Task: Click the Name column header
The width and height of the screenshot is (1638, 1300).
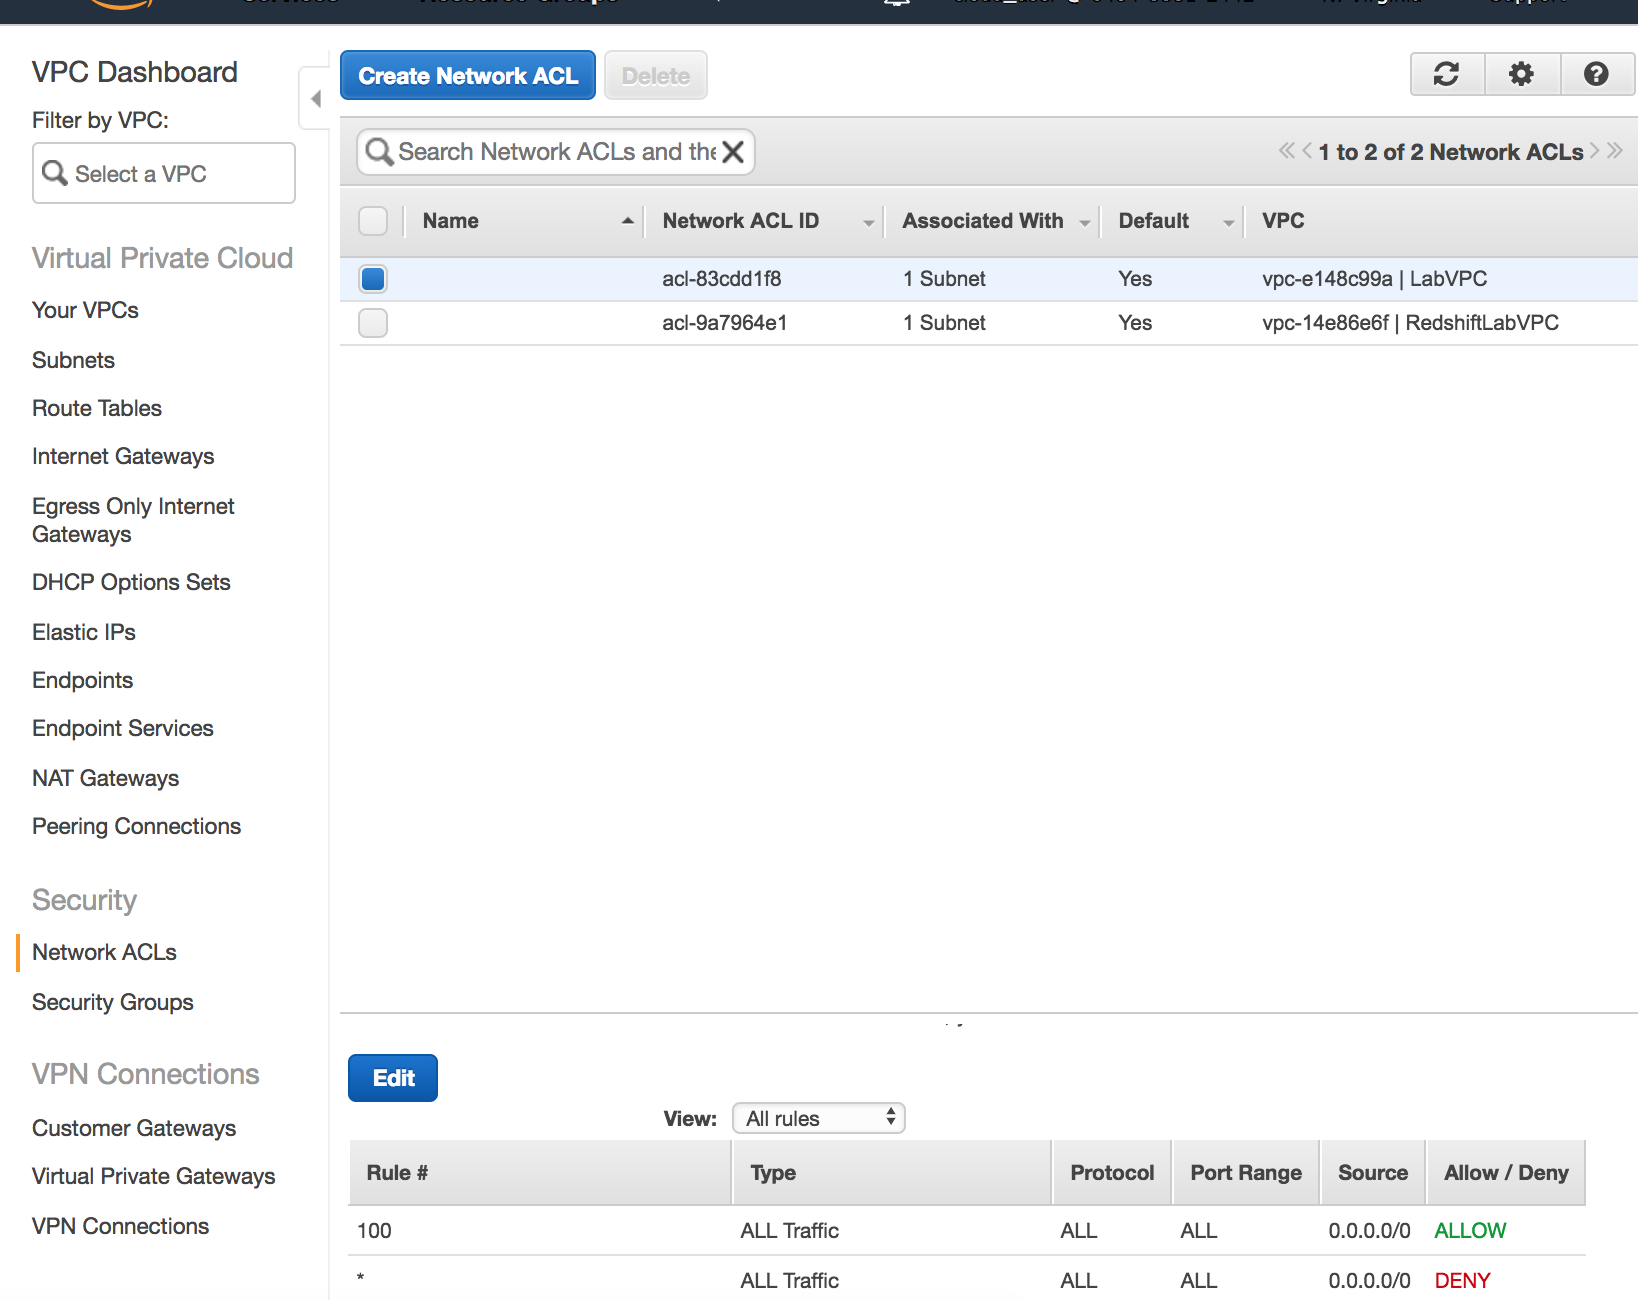Action: tap(450, 221)
